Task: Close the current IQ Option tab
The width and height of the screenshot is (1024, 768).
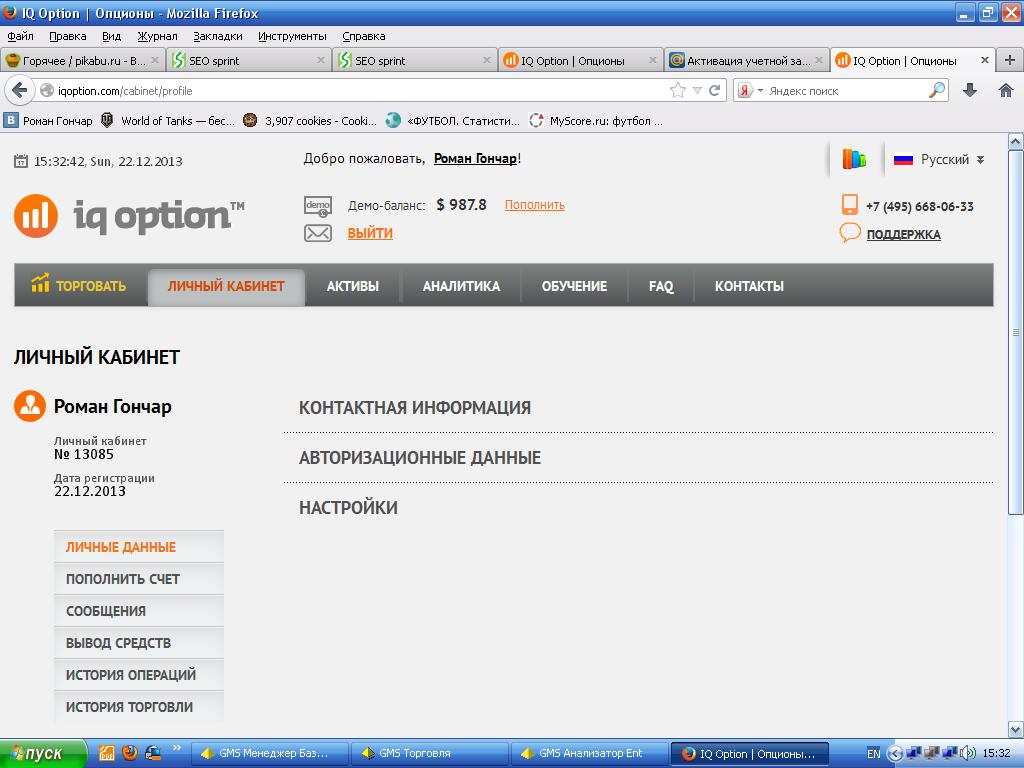Action: pyautogui.click(x=985, y=60)
